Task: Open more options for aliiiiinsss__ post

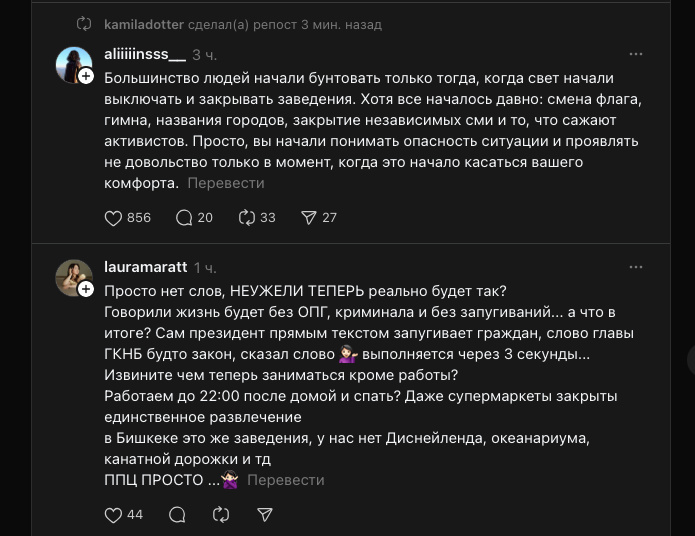Action: coord(636,54)
